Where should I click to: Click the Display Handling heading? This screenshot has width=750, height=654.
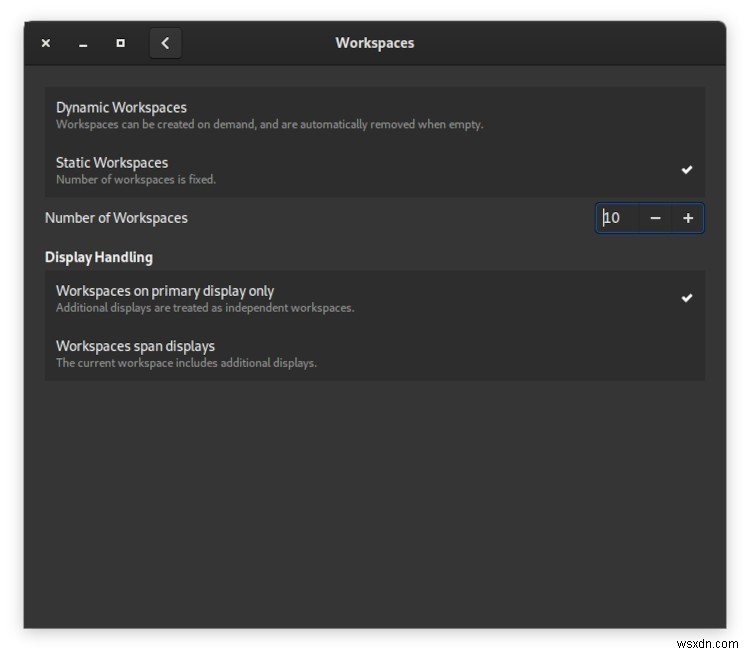(99, 257)
